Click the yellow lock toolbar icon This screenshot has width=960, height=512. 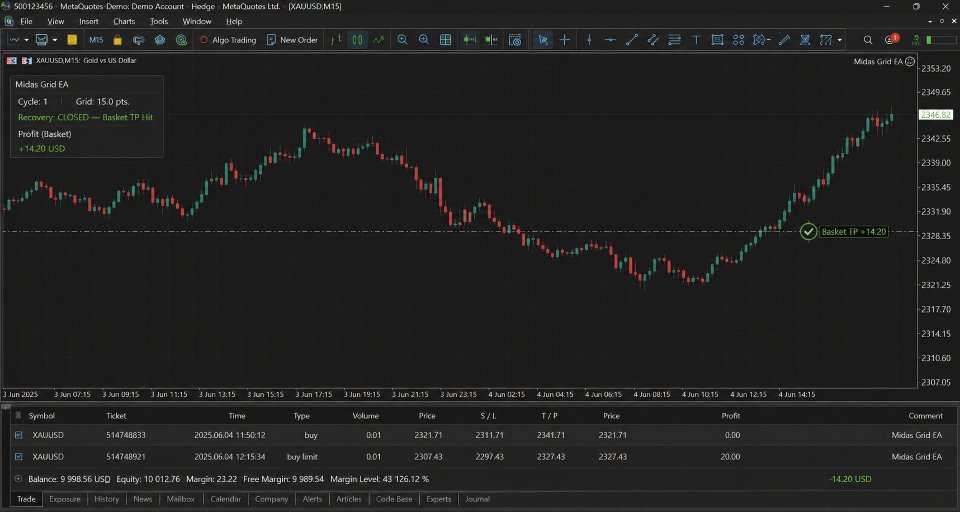coord(118,40)
